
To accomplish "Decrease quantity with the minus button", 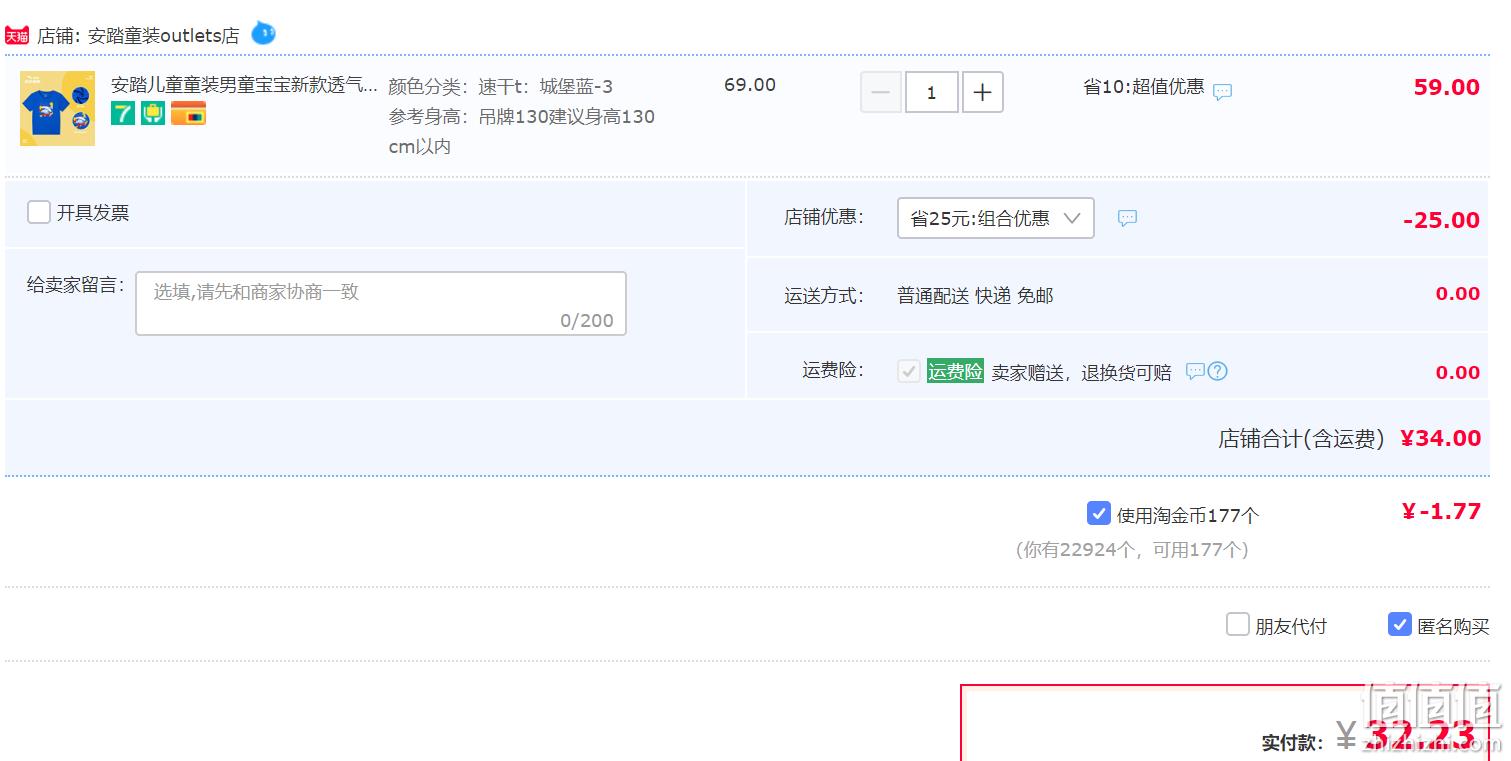I will pos(881,92).
